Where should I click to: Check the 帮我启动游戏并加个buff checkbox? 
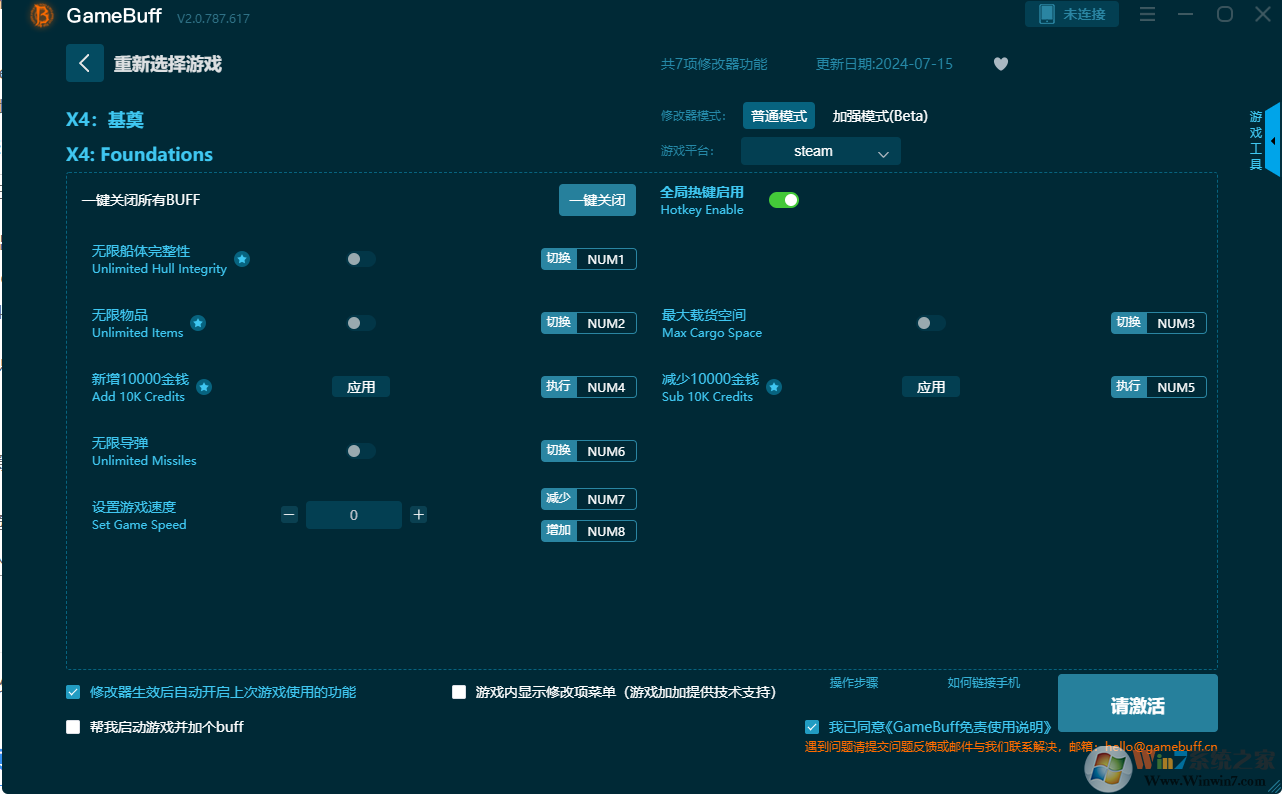[x=72, y=727]
